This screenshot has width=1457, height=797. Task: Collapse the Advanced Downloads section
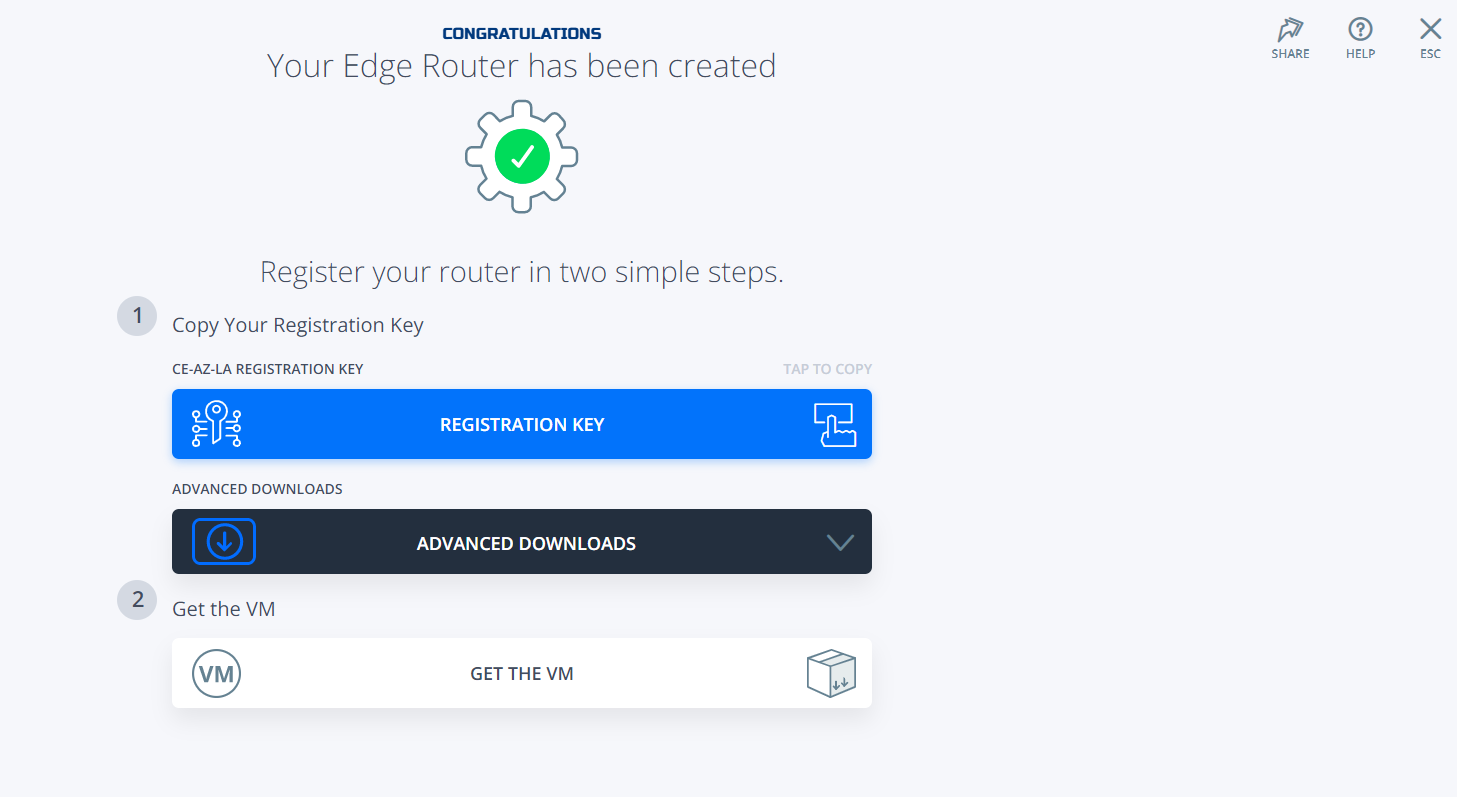(839, 541)
